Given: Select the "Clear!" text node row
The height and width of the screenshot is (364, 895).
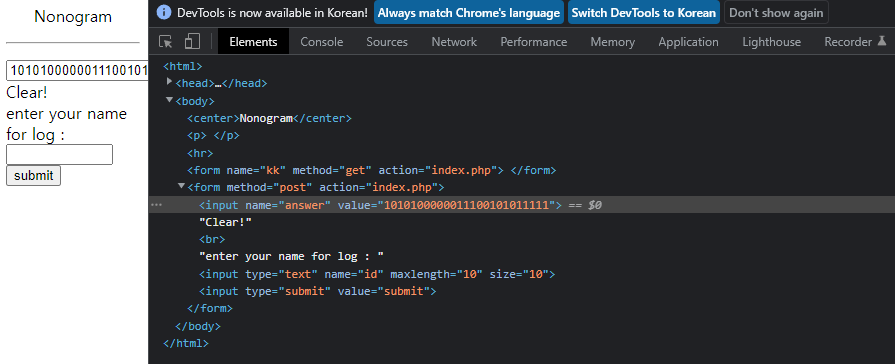Looking at the screenshot, I should click(522, 222).
